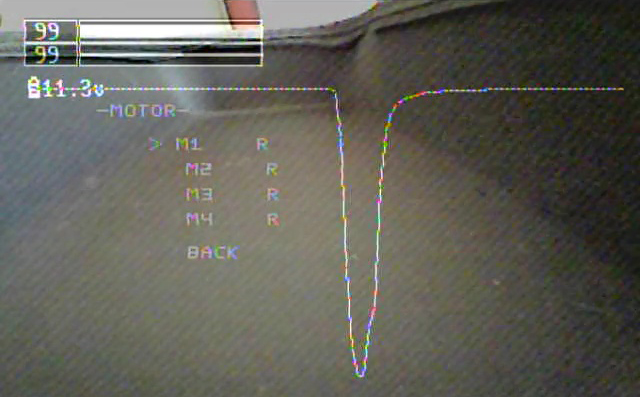
Task: Select the arrow cursor next to M1
Action: pos(155,144)
